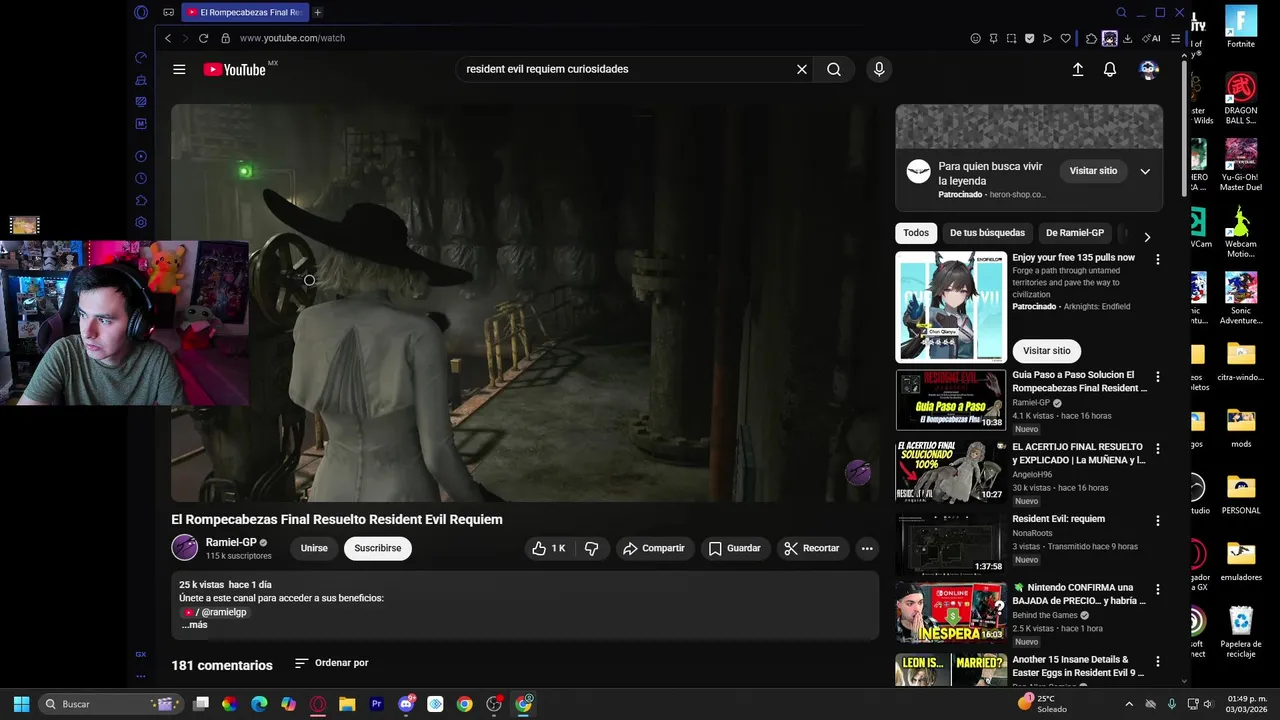1280x720 pixels.
Task: Share the video with Compartir
Action: click(654, 548)
